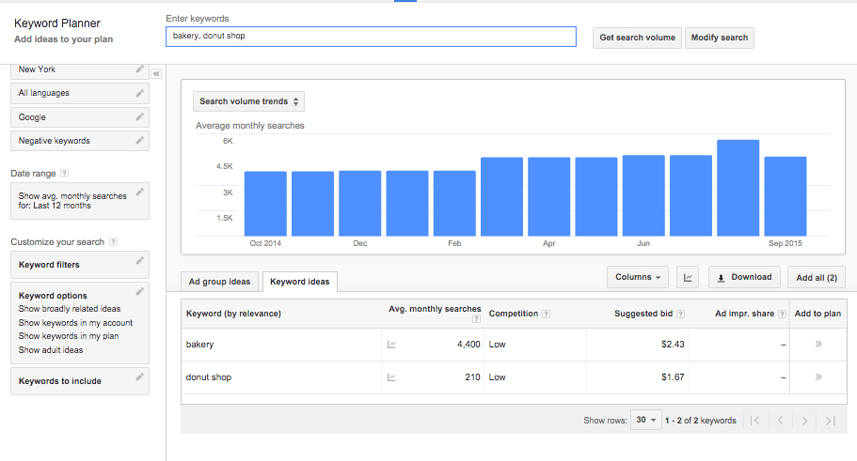Download the keyword ideas
Image resolution: width=857 pixels, height=461 pixels.
[744, 277]
